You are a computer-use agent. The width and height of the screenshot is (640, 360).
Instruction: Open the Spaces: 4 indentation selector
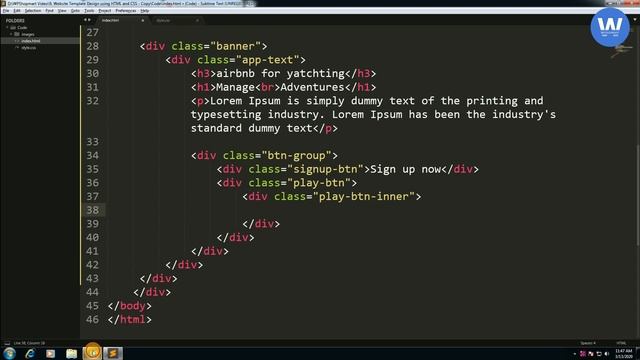click(x=588, y=343)
